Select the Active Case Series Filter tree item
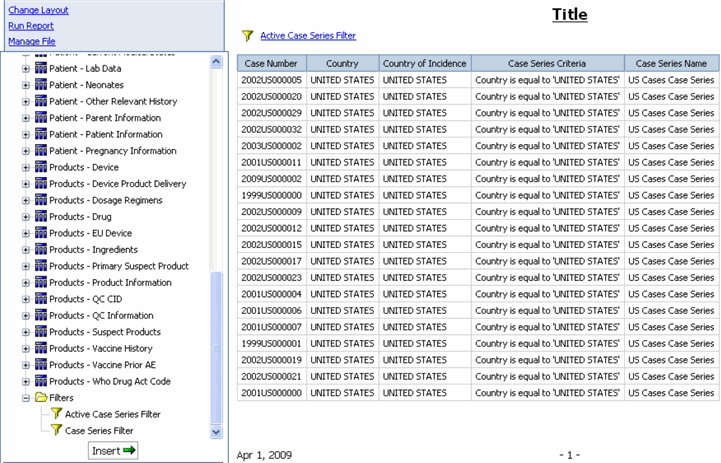This screenshot has height=463, width=721. click(113, 414)
